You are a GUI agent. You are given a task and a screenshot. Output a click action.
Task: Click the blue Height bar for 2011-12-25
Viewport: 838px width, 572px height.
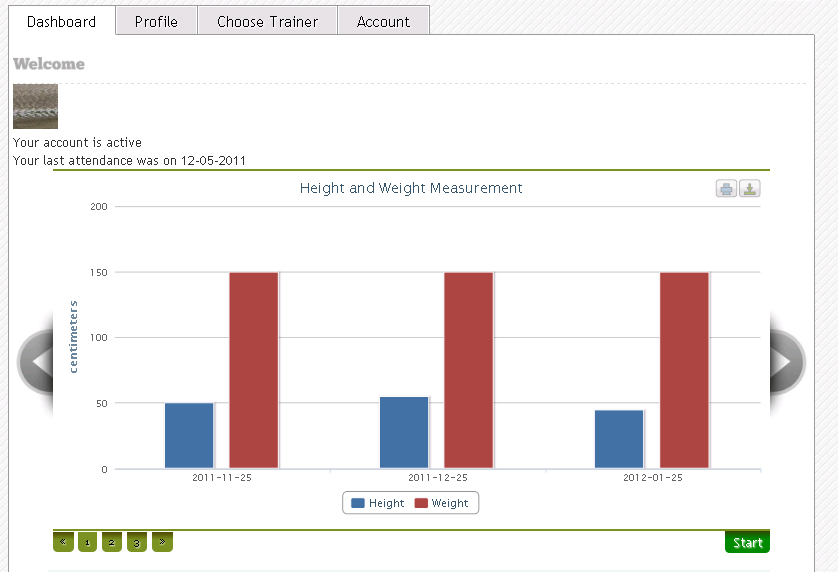[404, 432]
